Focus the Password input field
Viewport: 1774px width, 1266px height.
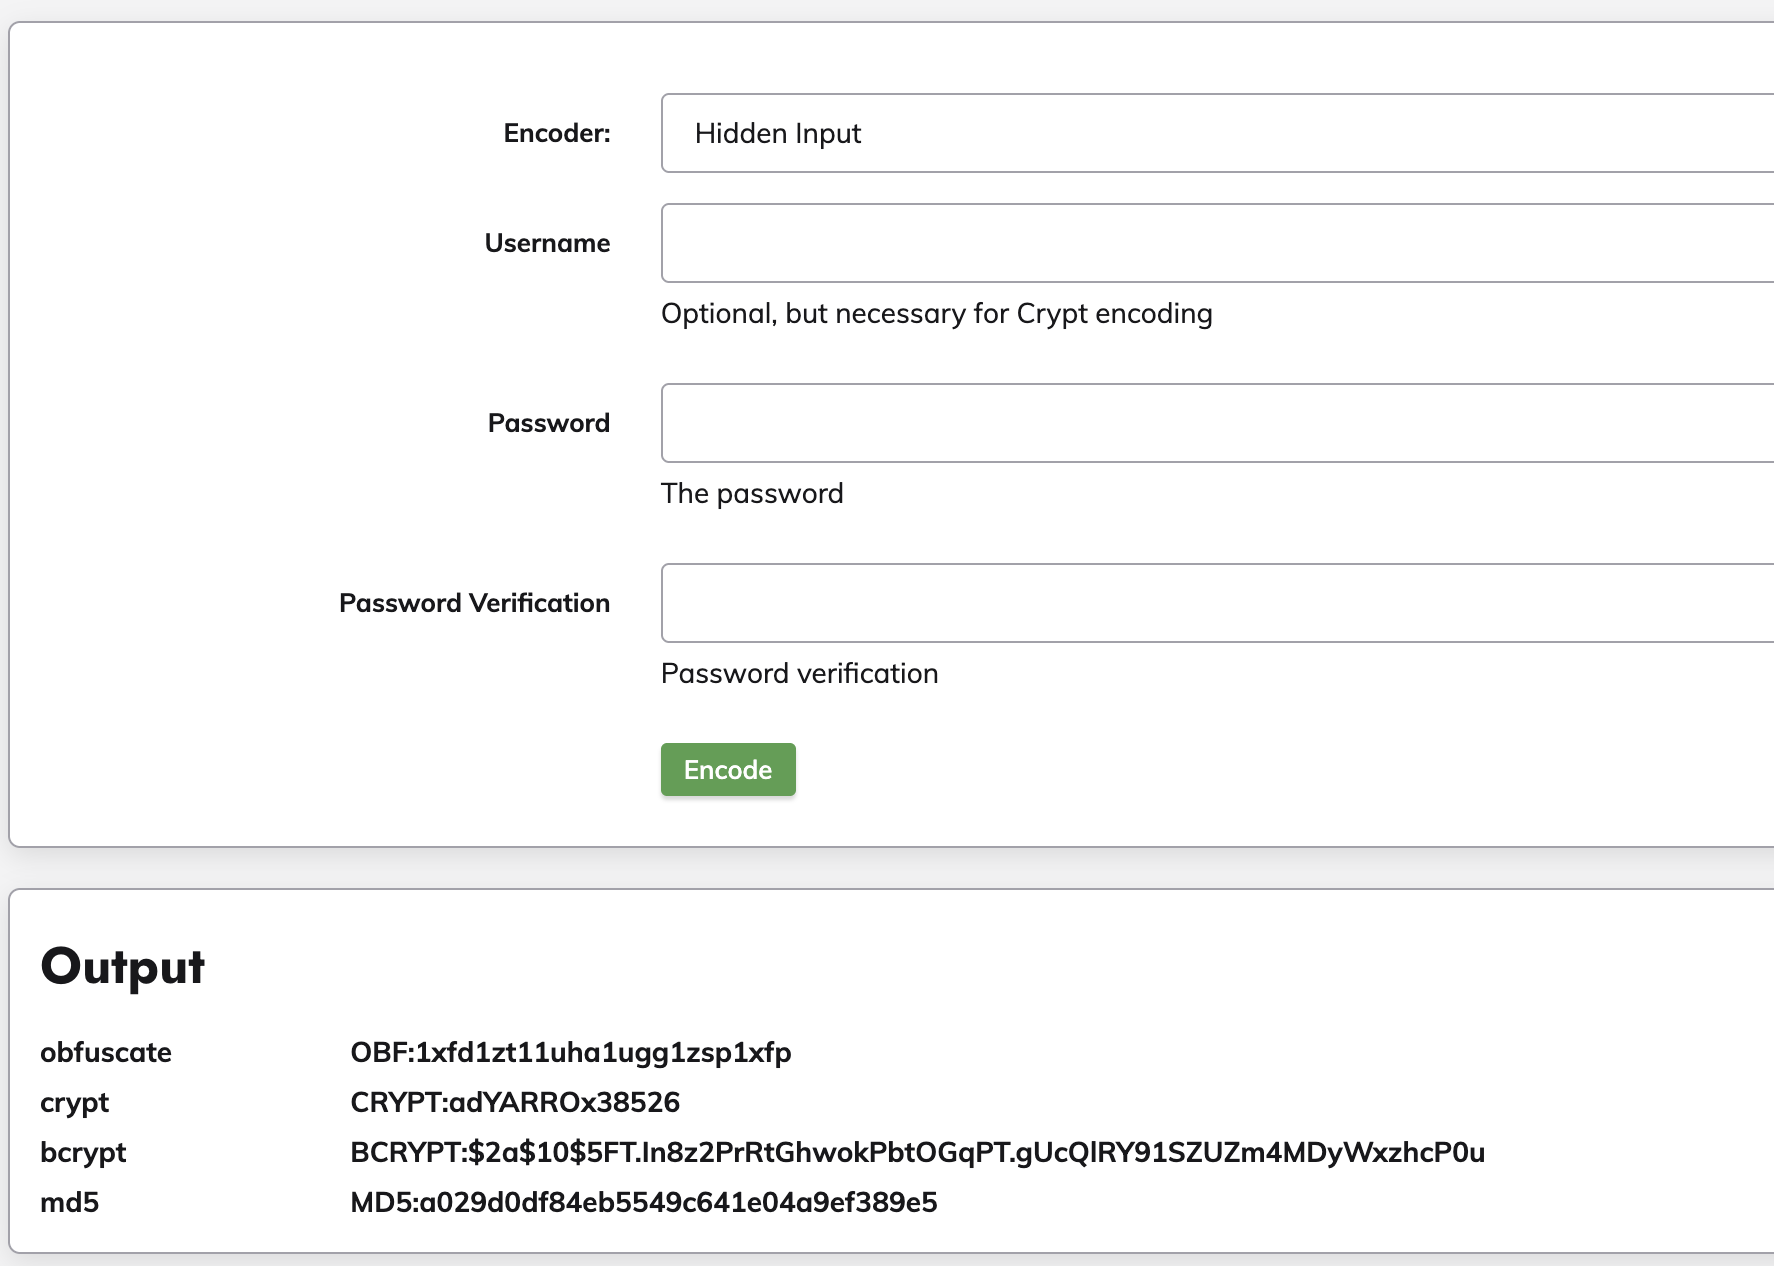click(x=1215, y=423)
